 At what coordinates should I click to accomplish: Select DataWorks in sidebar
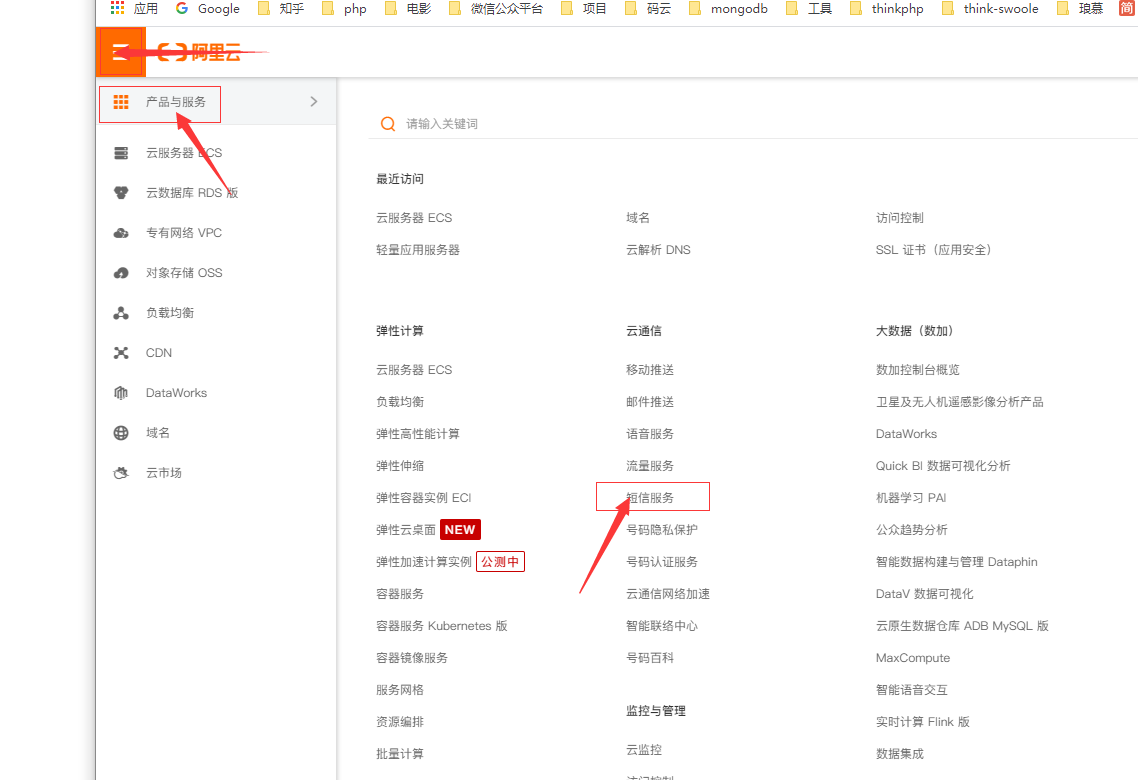(x=176, y=393)
